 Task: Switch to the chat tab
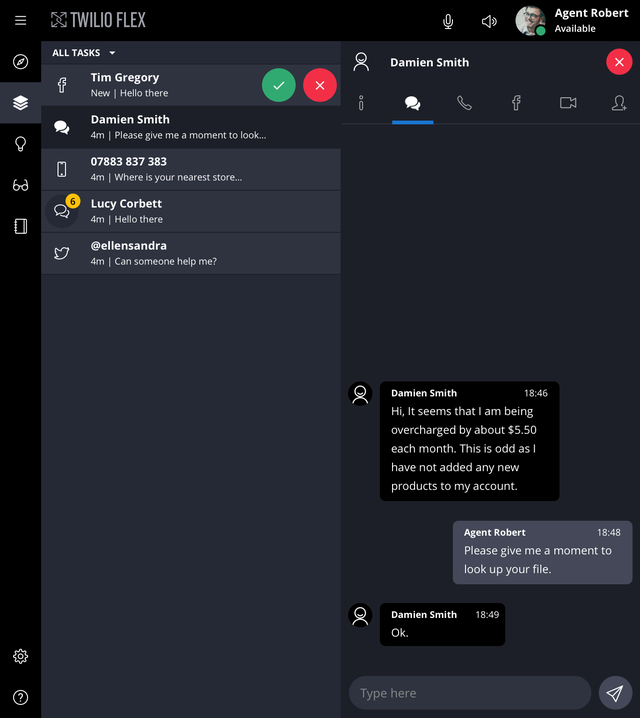click(x=412, y=103)
